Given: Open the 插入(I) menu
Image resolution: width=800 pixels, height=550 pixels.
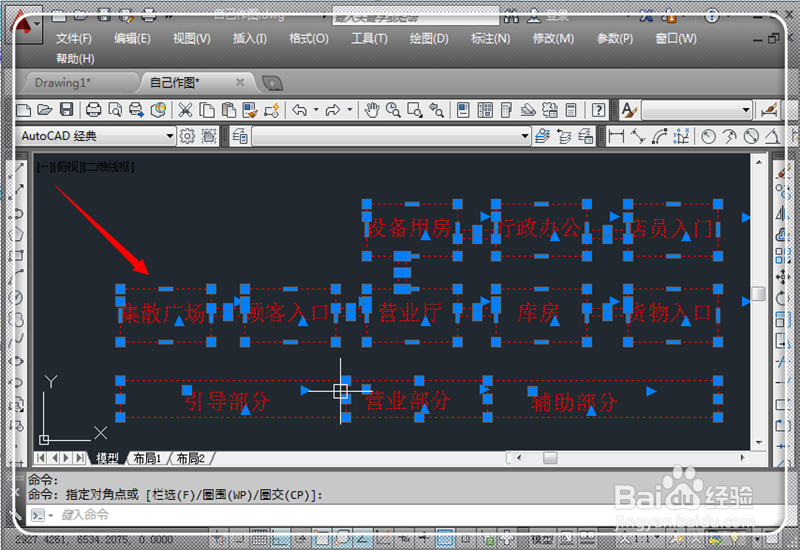Looking at the screenshot, I should [249, 39].
